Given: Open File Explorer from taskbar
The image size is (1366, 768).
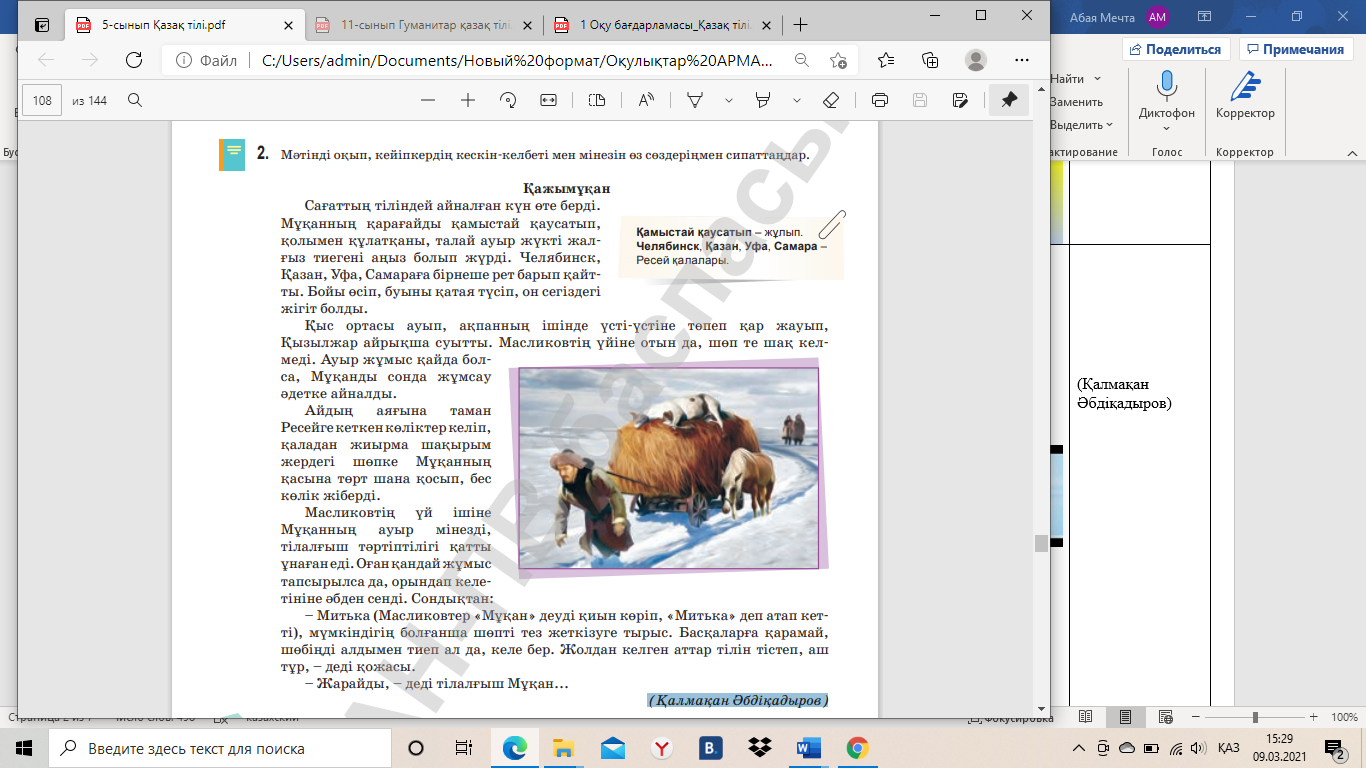Looking at the screenshot, I should point(564,748).
